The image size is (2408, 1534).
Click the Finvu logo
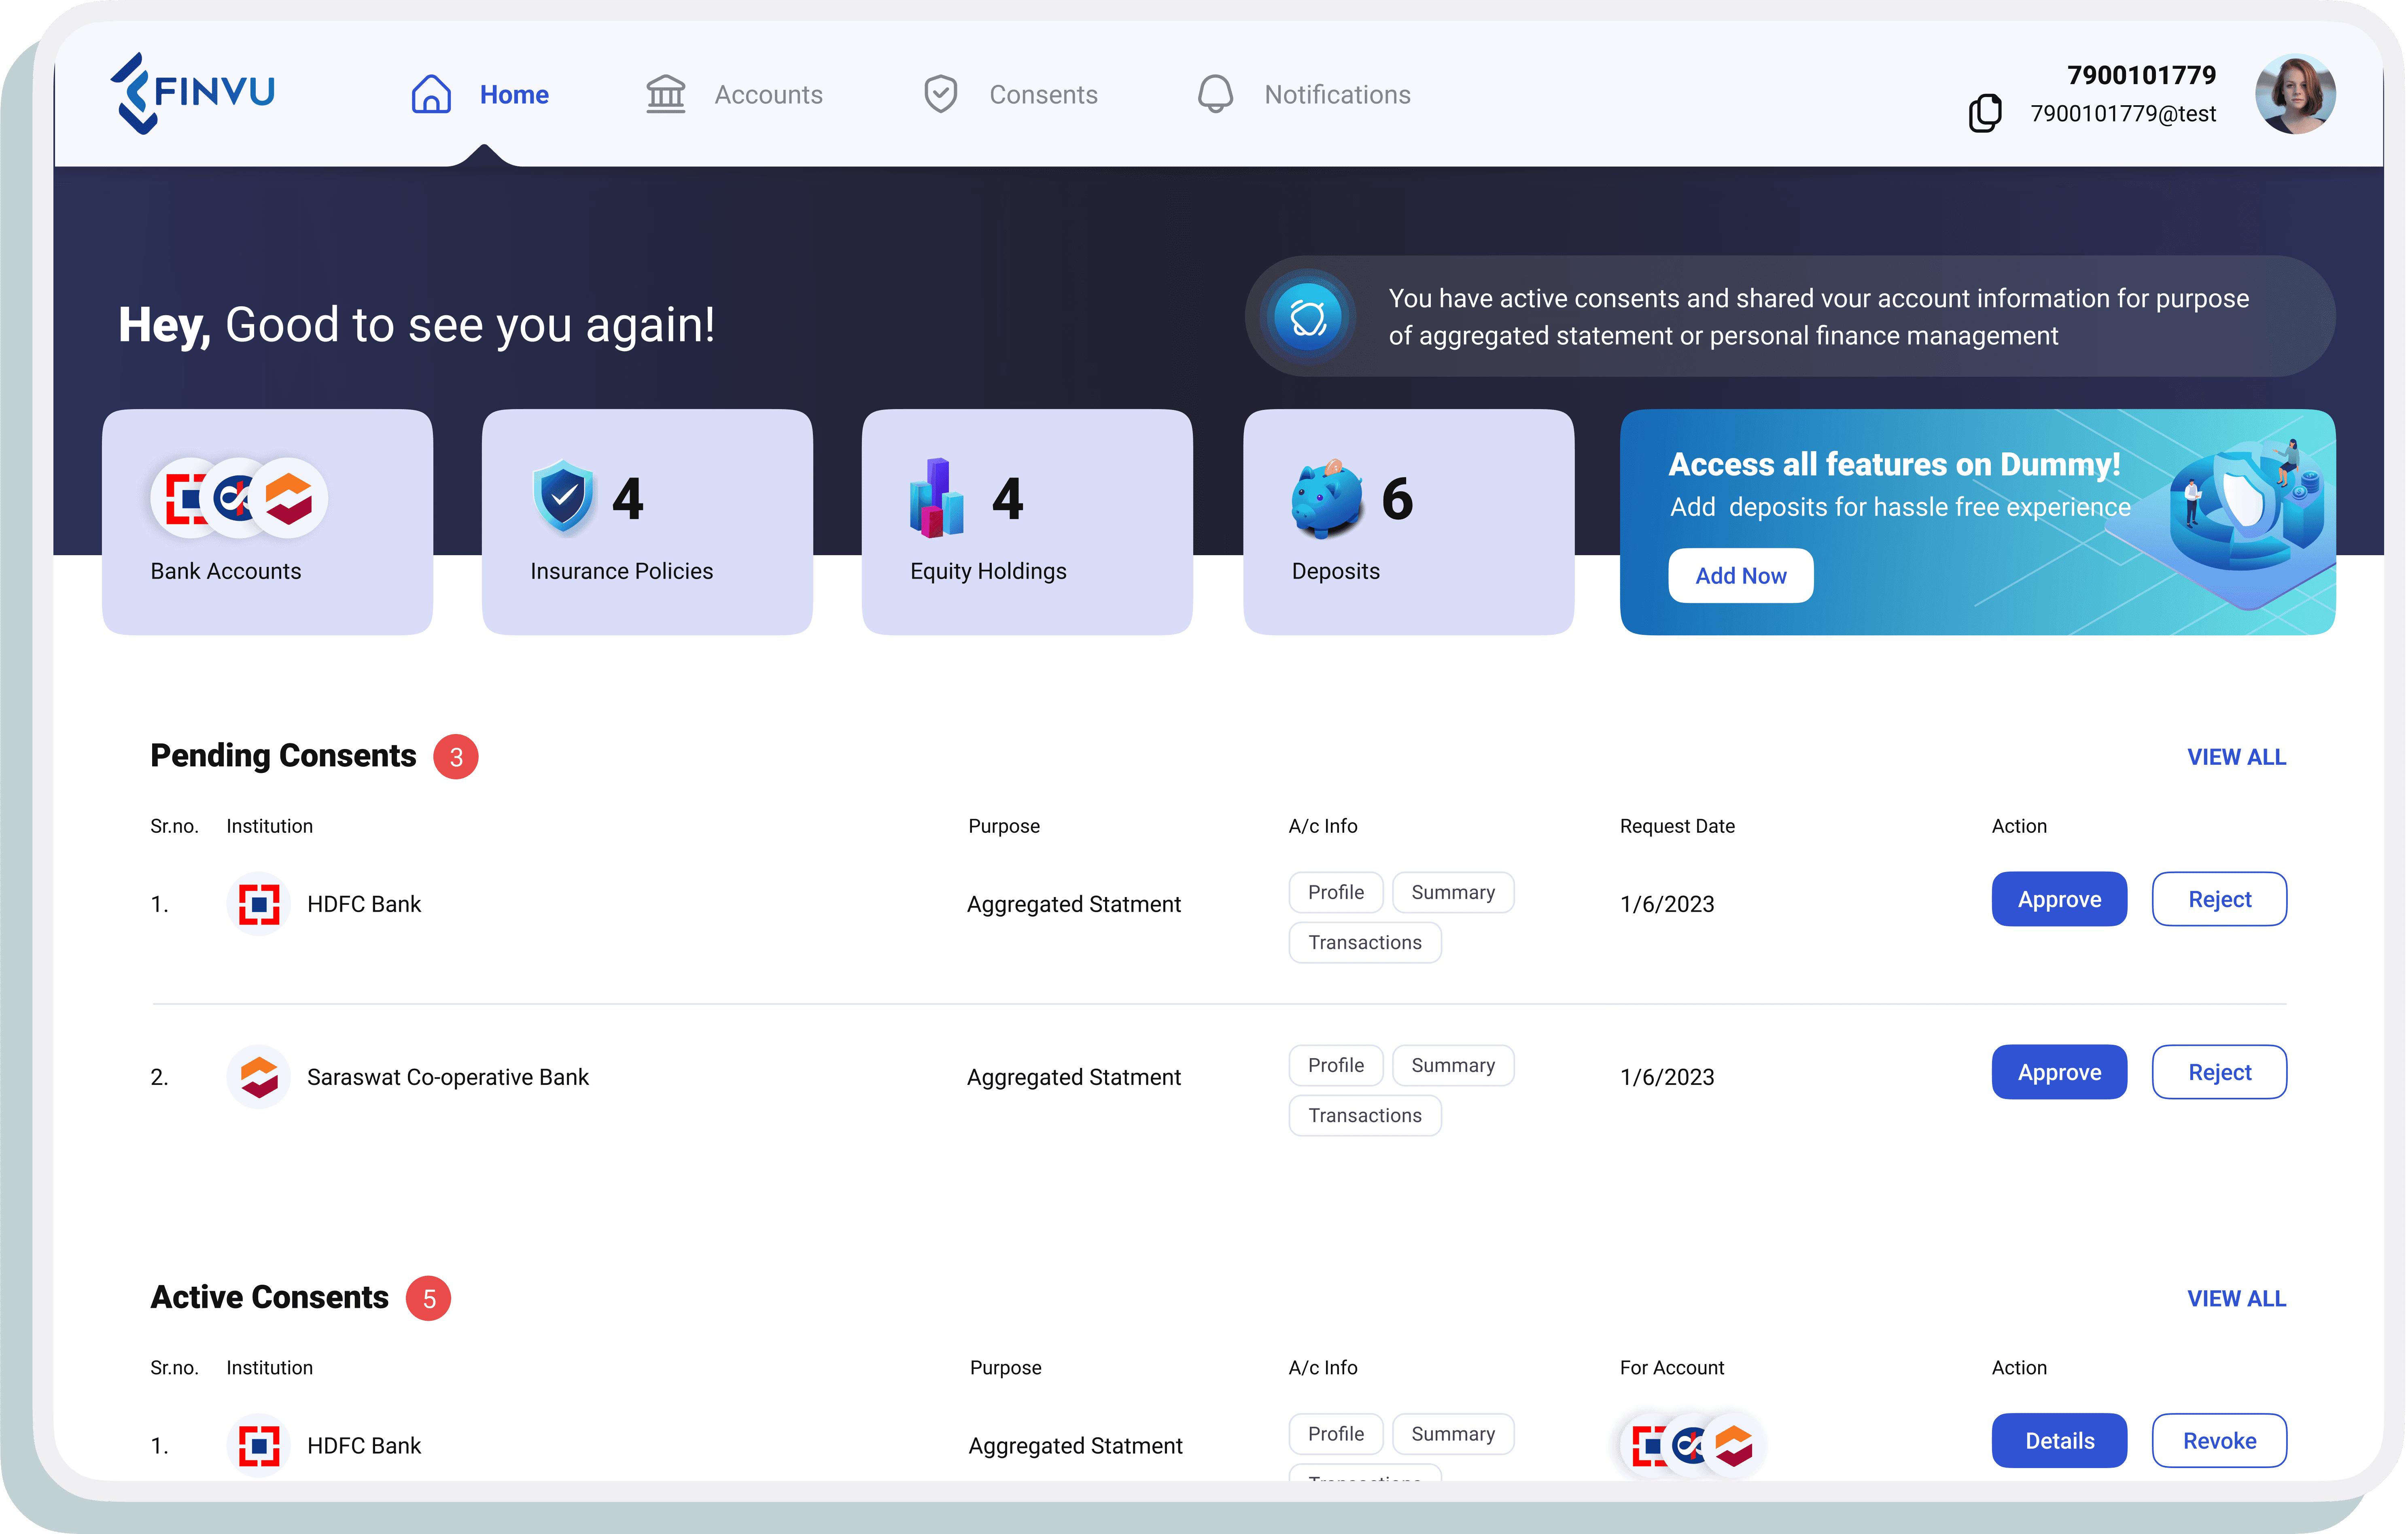[192, 93]
